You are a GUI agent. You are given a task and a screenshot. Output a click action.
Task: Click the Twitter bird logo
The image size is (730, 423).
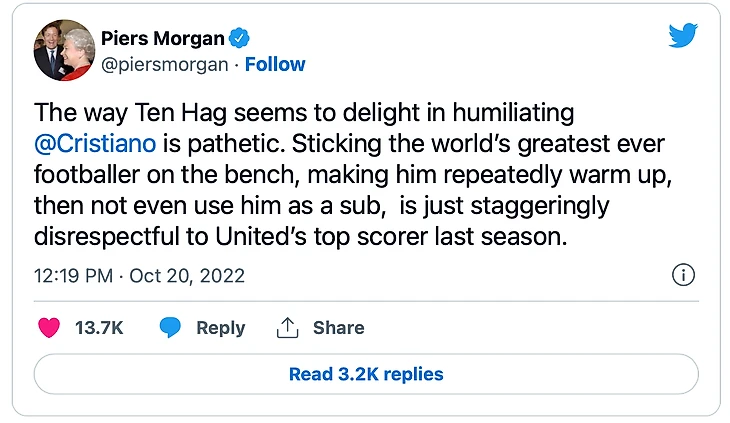tap(682, 37)
